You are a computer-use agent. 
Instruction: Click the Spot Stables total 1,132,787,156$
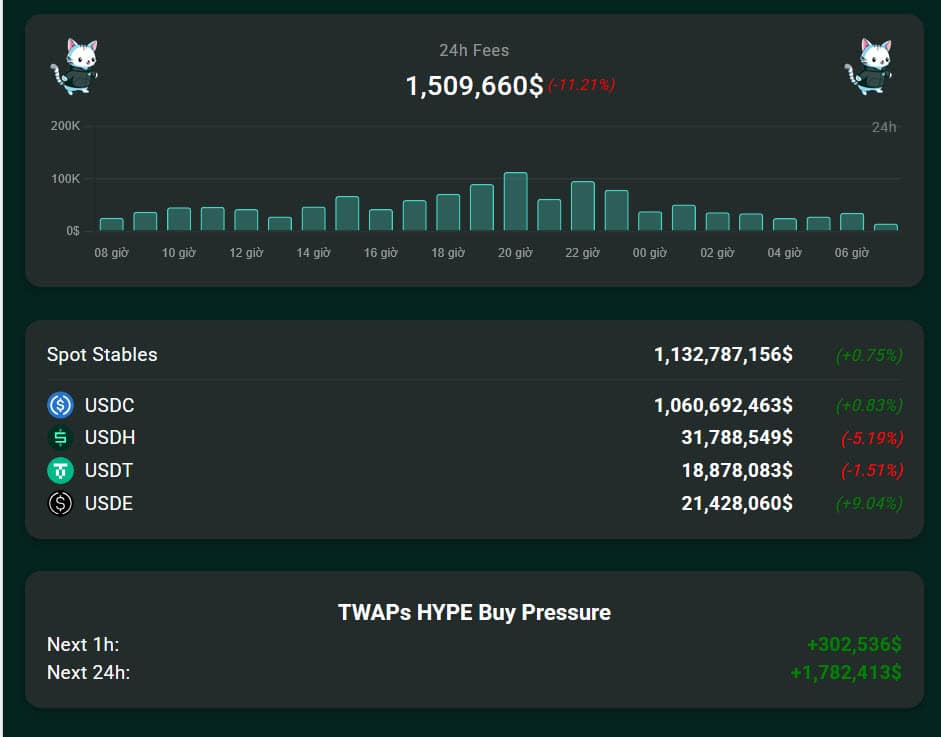723,354
